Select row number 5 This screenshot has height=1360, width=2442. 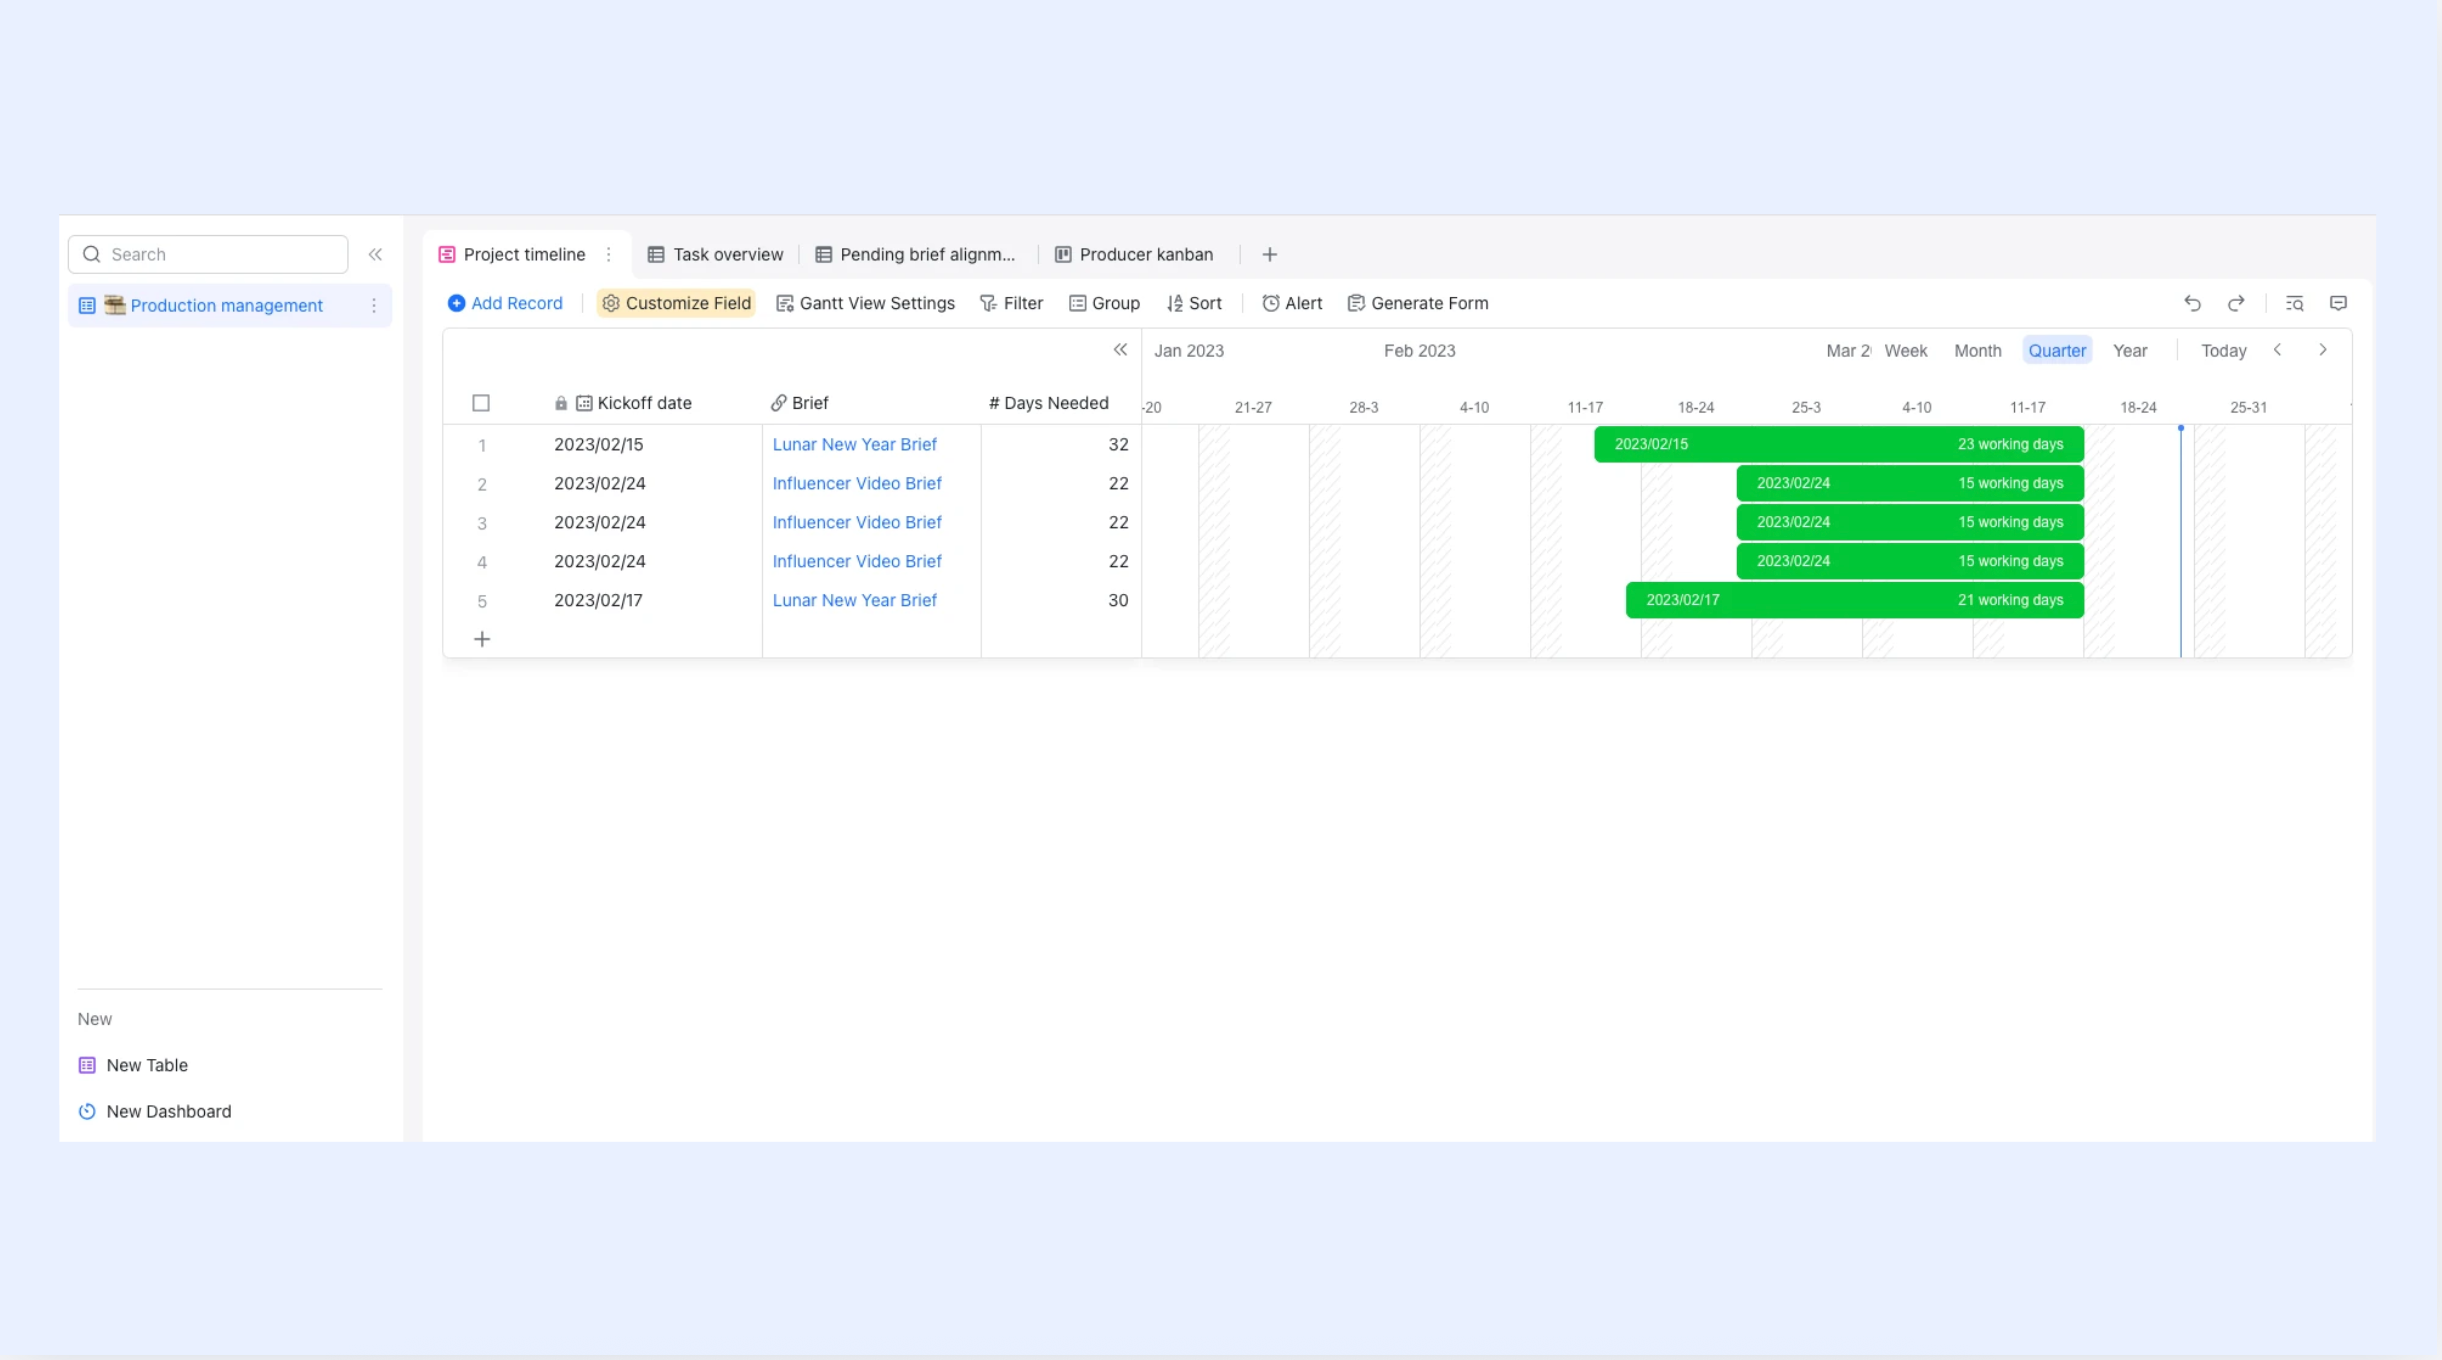click(481, 601)
